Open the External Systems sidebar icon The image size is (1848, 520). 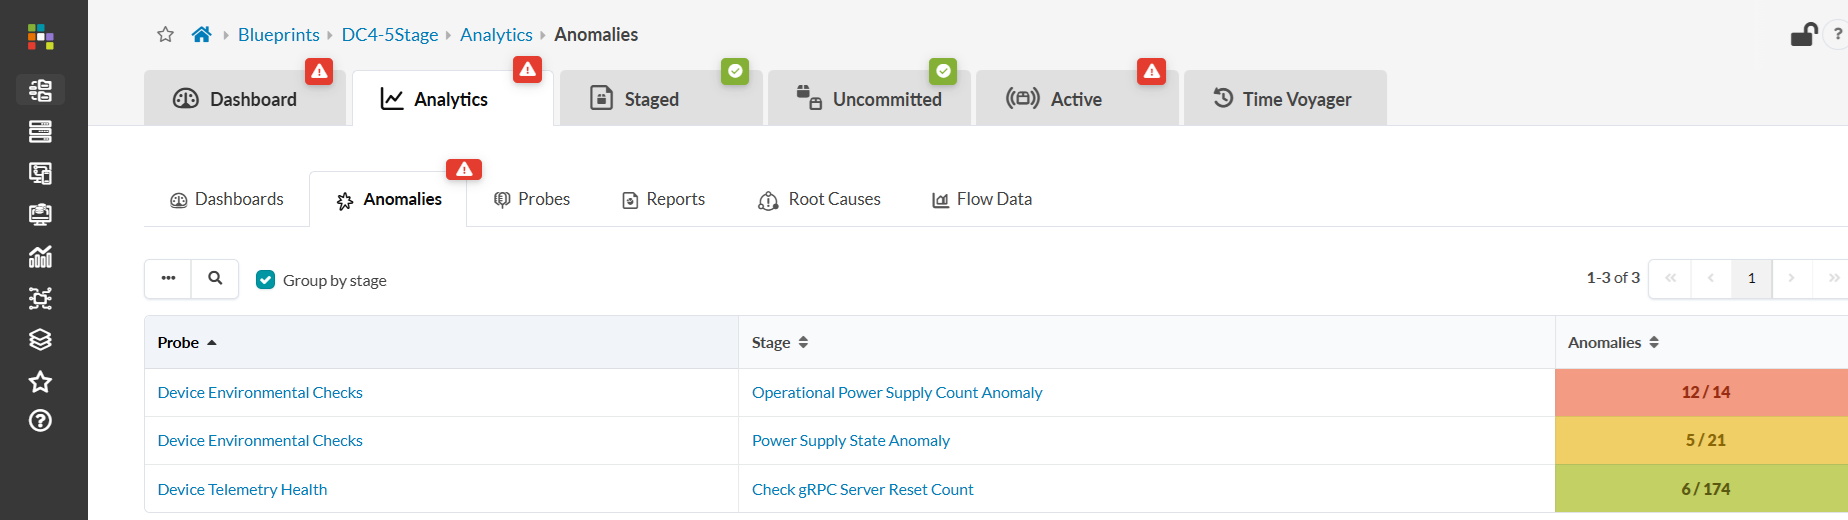pyautogui.click(x=40, y=298)
